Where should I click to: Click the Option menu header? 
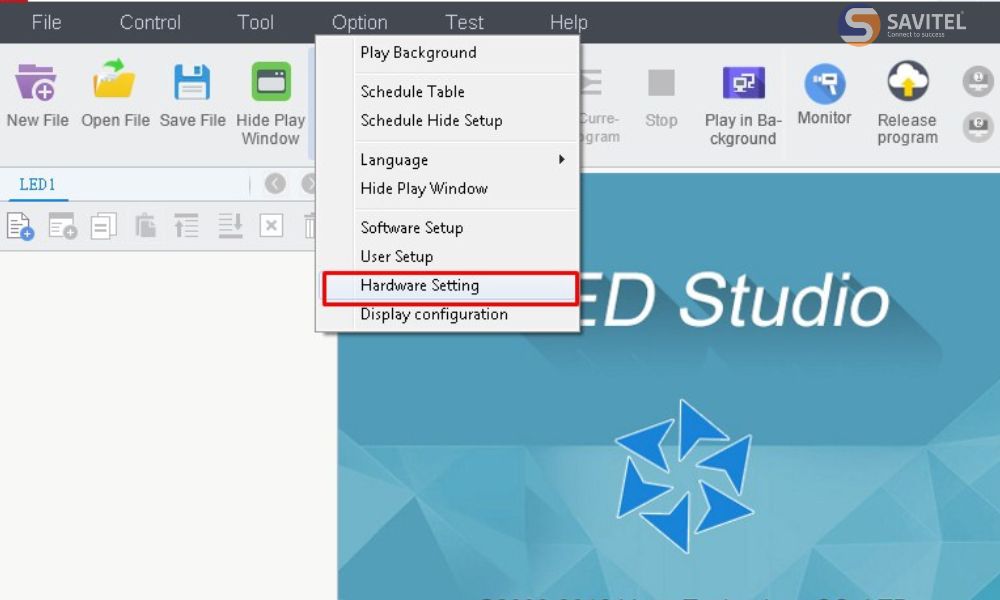(x=359, y=23)
